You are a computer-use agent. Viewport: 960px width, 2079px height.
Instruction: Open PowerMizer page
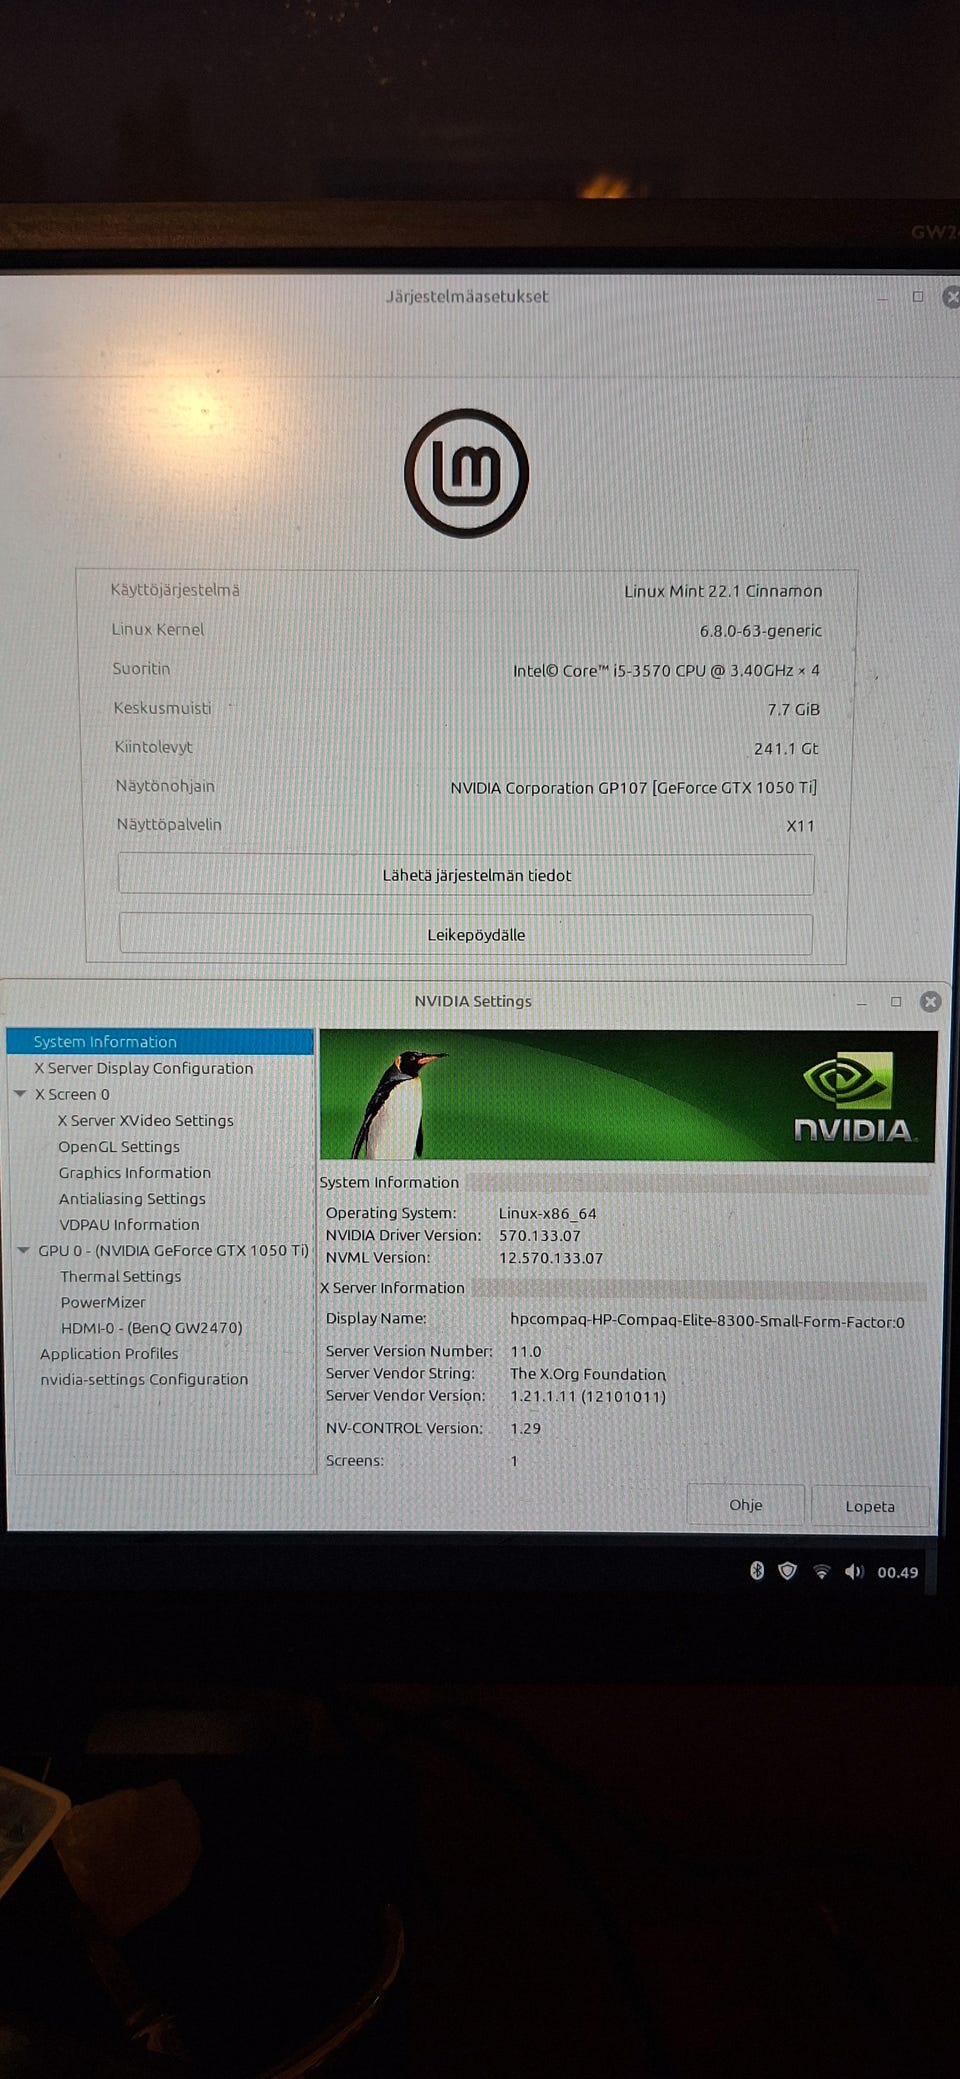tap(103, 1302)
